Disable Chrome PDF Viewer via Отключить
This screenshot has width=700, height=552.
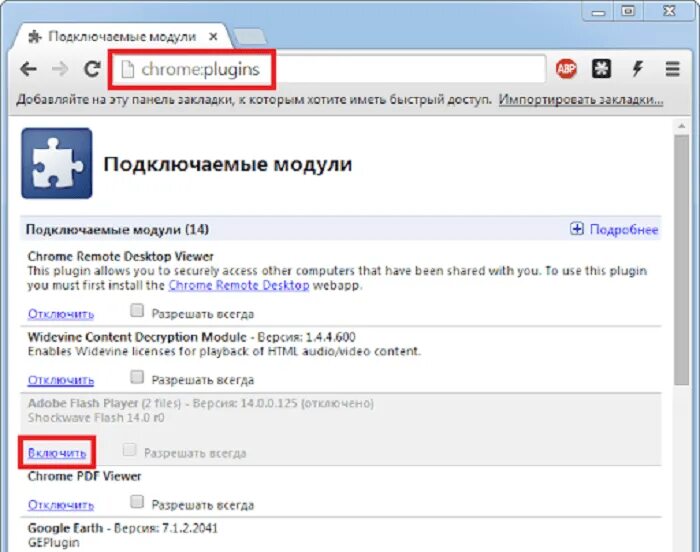[61, 505]
